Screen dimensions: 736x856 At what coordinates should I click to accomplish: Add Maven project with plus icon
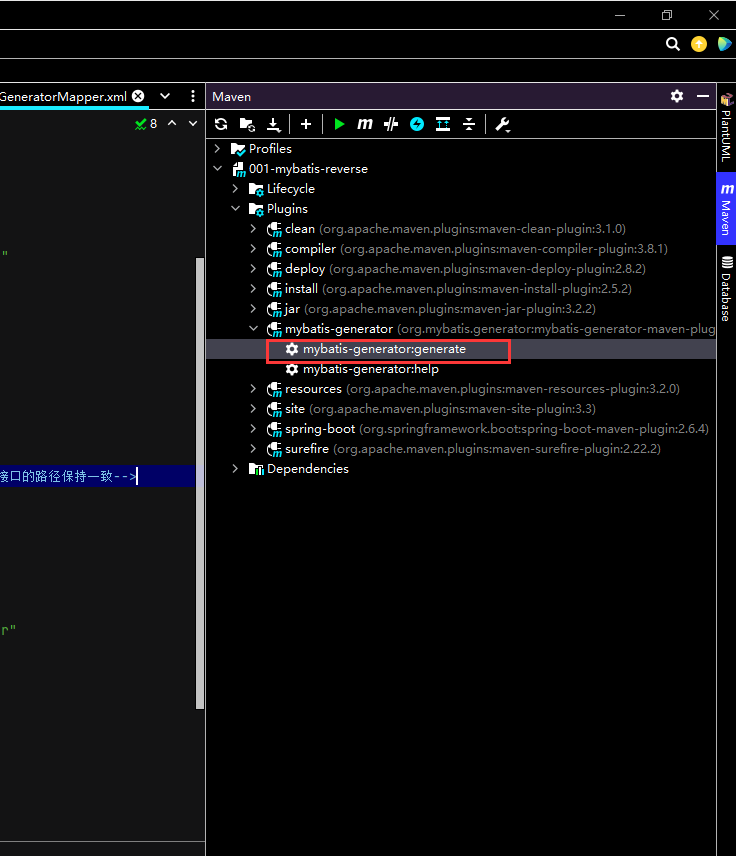[306, 124]
